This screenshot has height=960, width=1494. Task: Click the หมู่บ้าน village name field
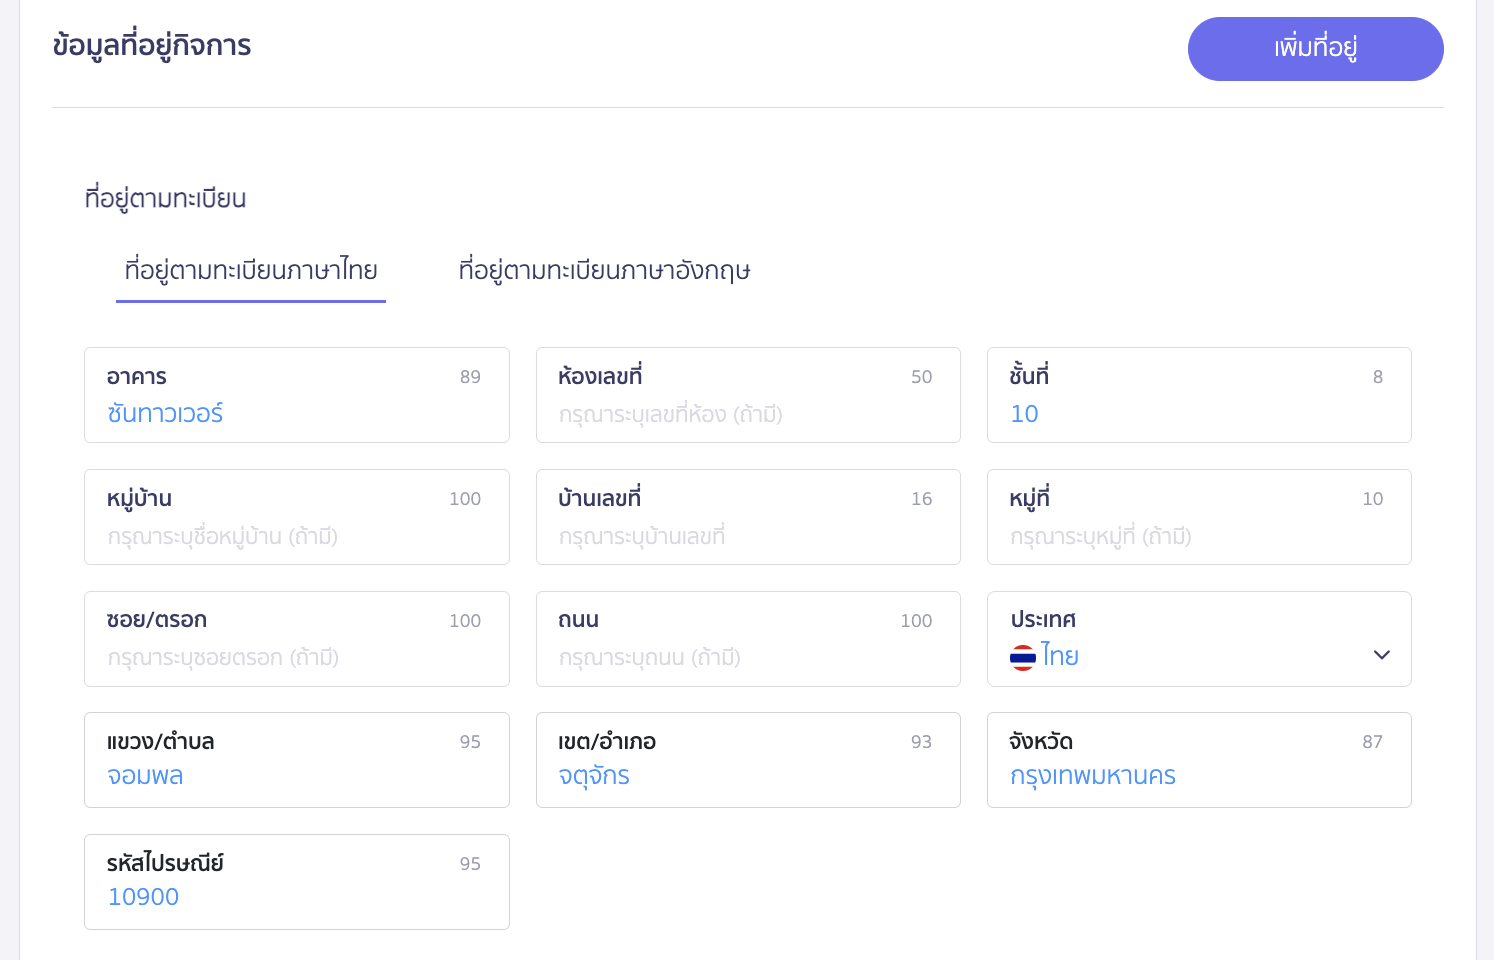click(296, 517)
